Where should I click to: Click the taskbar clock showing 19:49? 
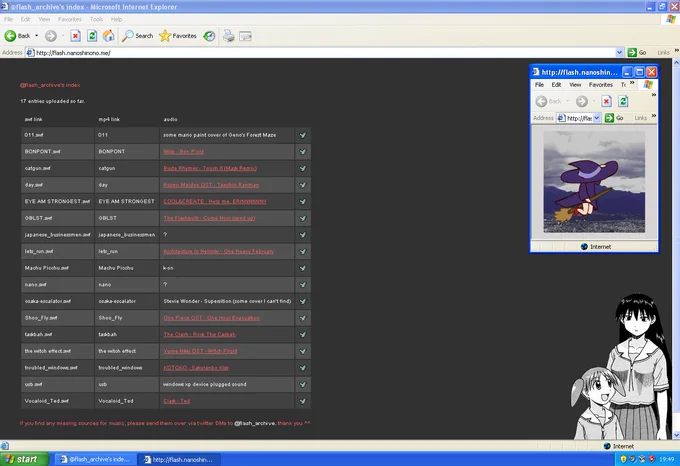[666, 459]
